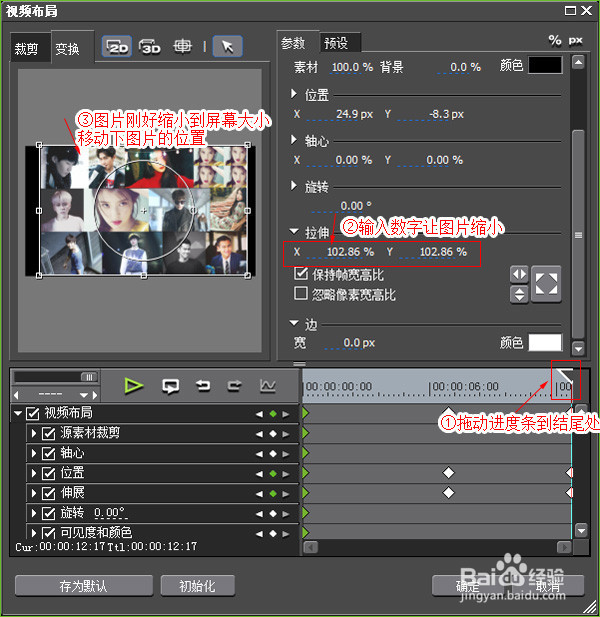Show the keyframe graph curve view
This screenshot has height=617, width=600.
(x=268, y=386)
